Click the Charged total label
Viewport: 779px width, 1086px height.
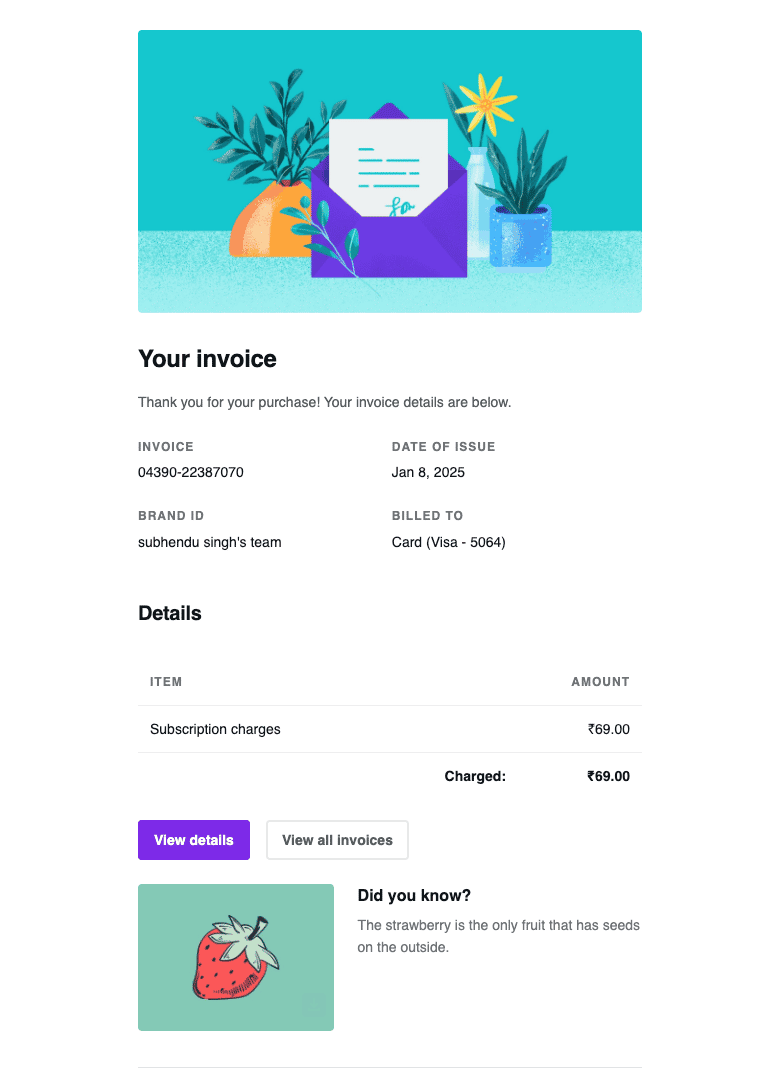click(x=475, y=776)
